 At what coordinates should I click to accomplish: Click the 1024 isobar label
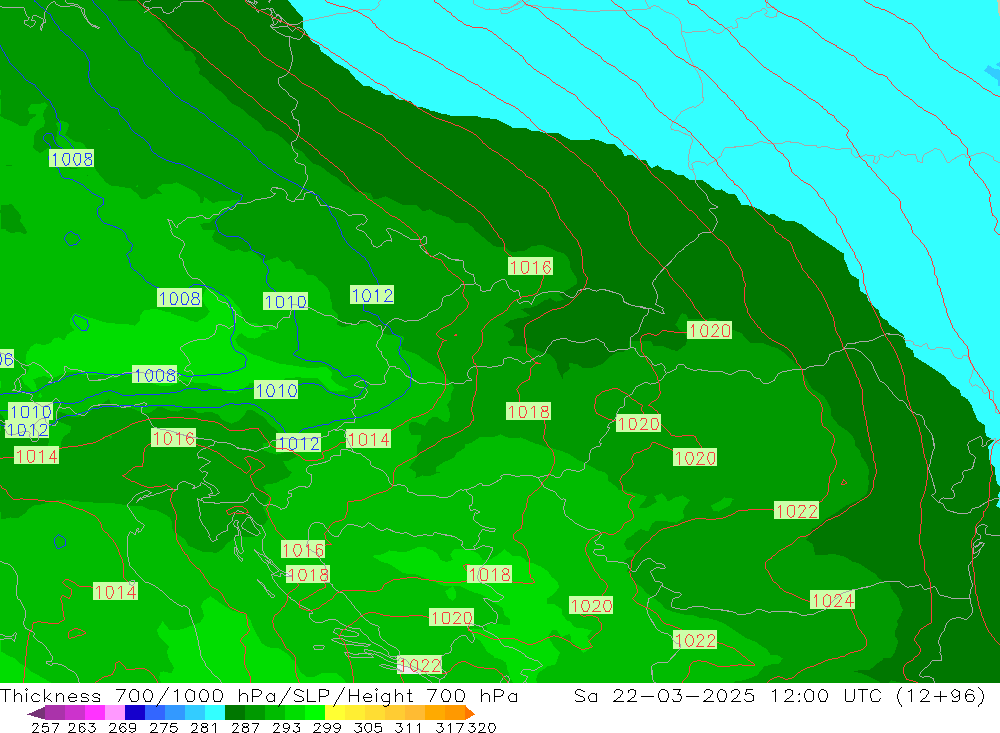pyautogui.click(x=832, y=600)
